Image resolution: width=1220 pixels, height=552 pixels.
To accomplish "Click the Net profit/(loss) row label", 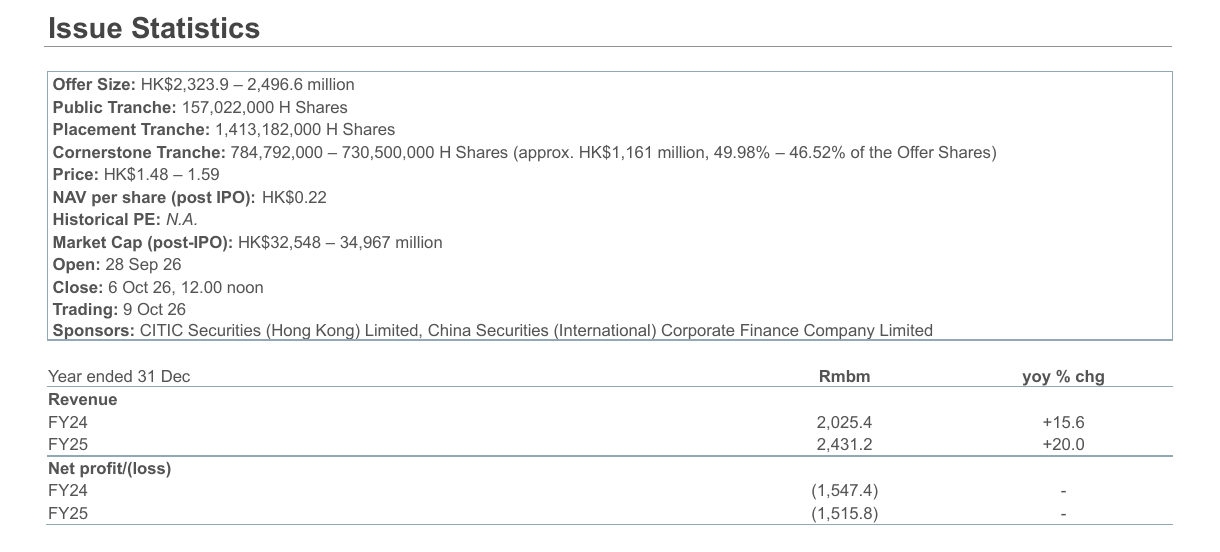I will click(109, 468).
